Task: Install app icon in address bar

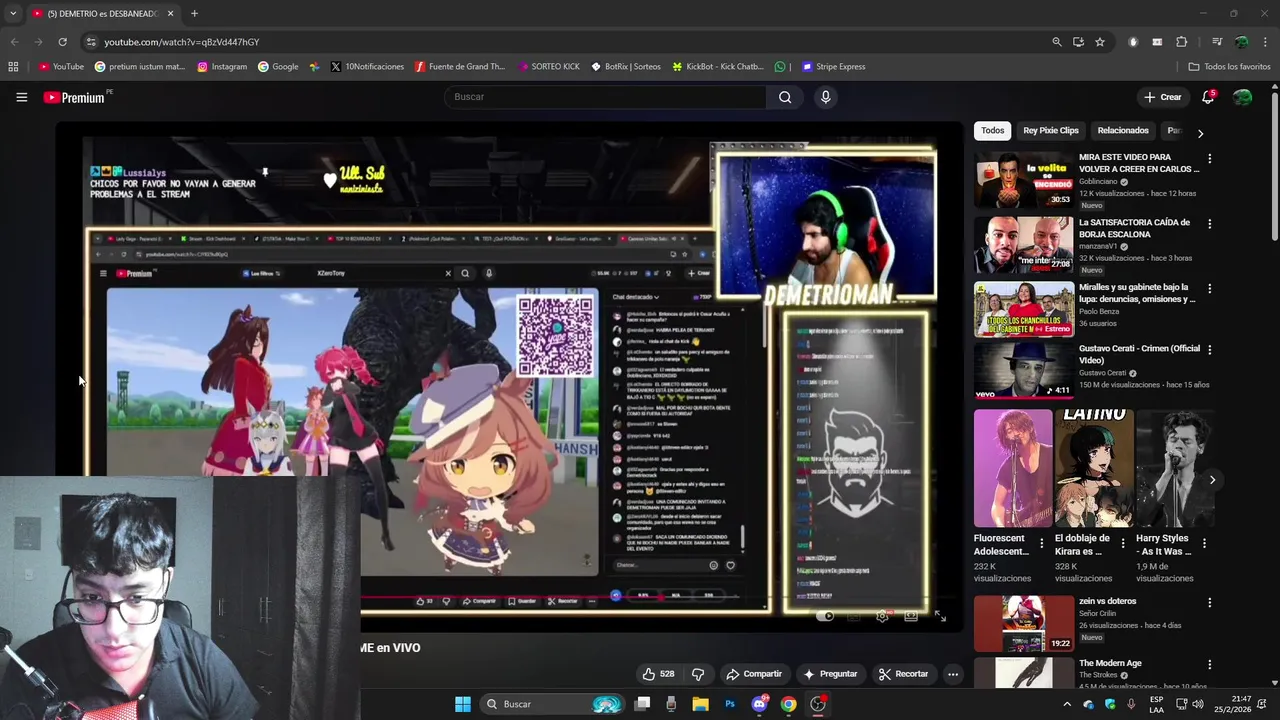Action: tap(1078, 42)
